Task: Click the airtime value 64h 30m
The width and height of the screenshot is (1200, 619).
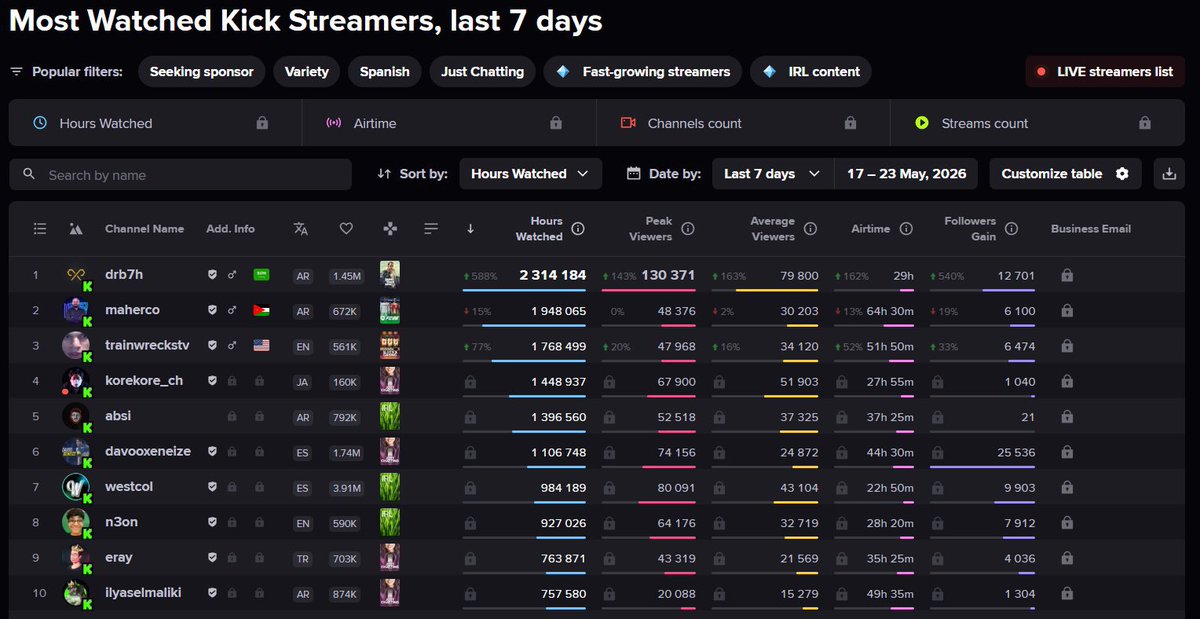Action: tap(889, 311)
